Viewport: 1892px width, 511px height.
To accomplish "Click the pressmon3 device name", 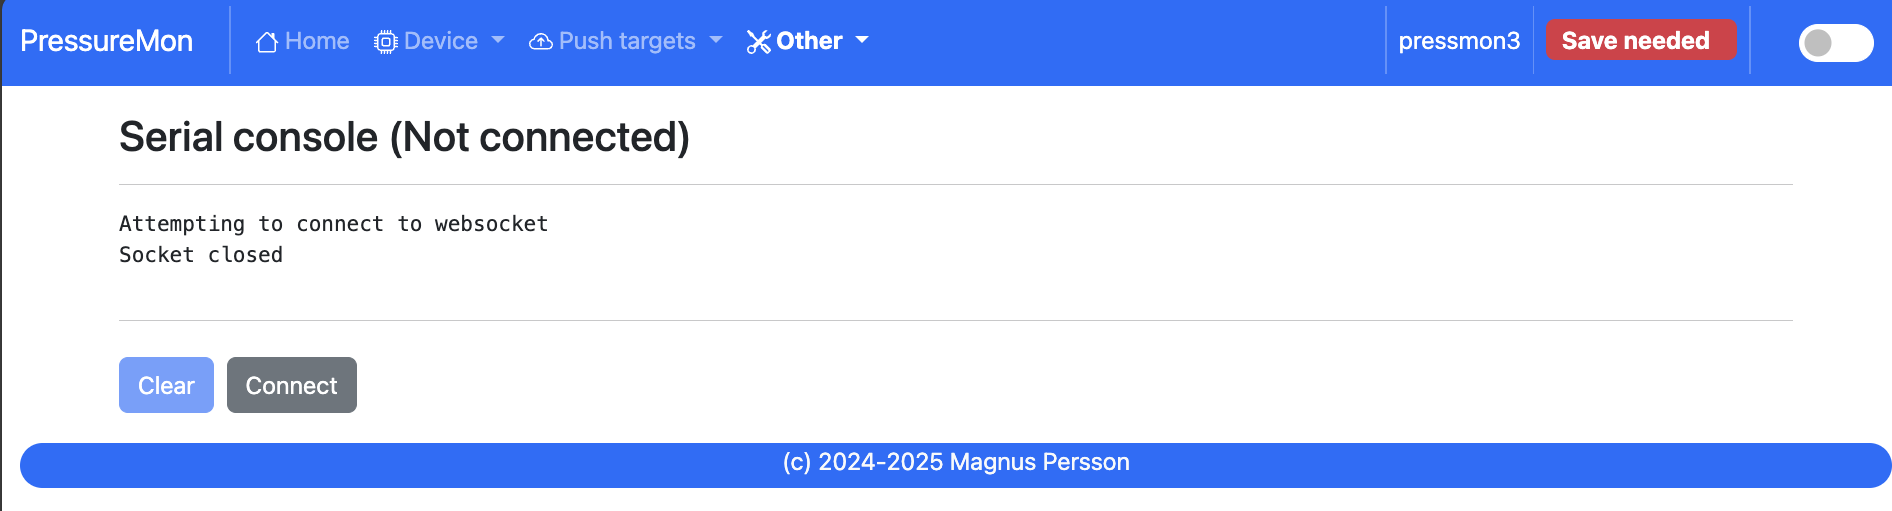I will 1459,41.
